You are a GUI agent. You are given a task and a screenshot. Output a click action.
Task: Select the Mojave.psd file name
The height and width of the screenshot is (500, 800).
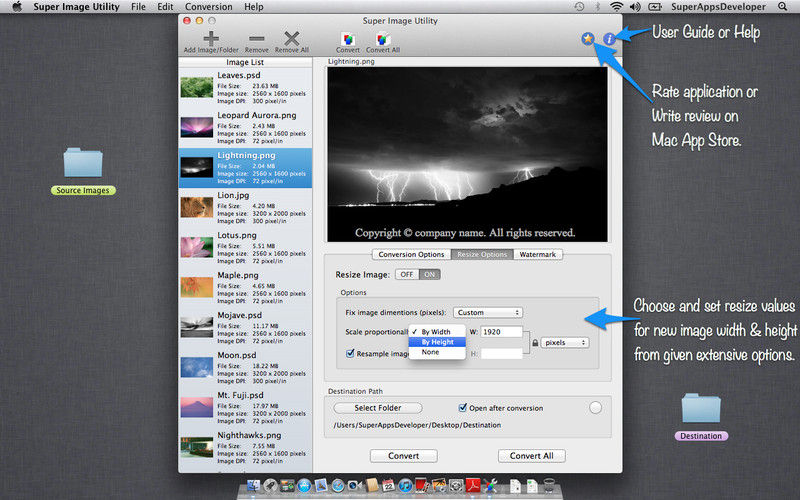point(239,315)
